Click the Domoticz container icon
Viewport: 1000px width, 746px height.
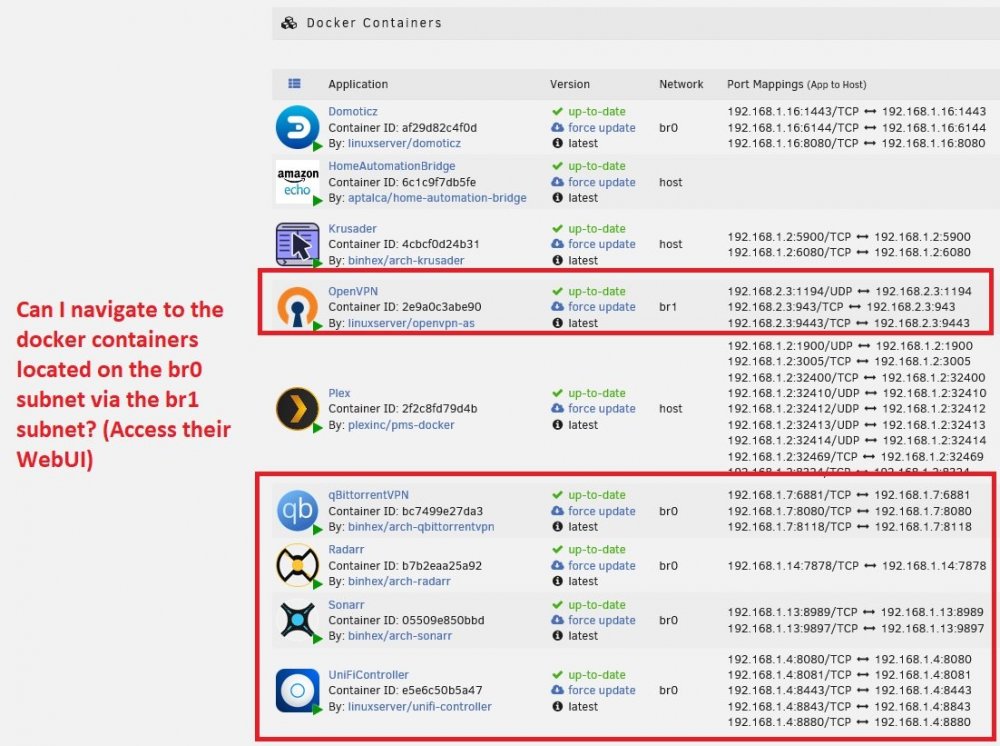297,127
